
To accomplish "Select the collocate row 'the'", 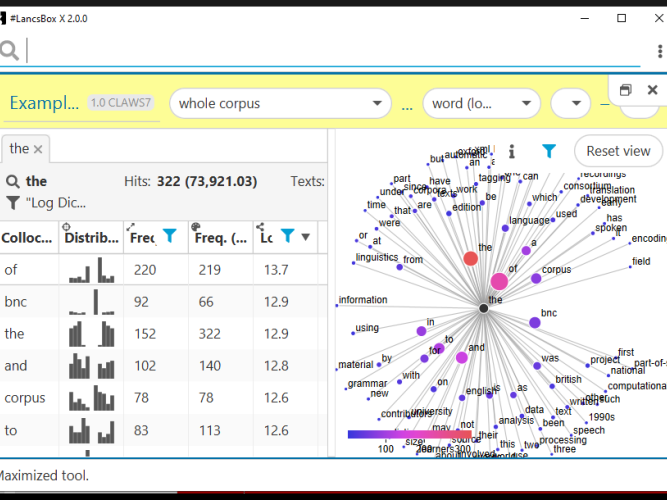I will (x=163, y=334).
